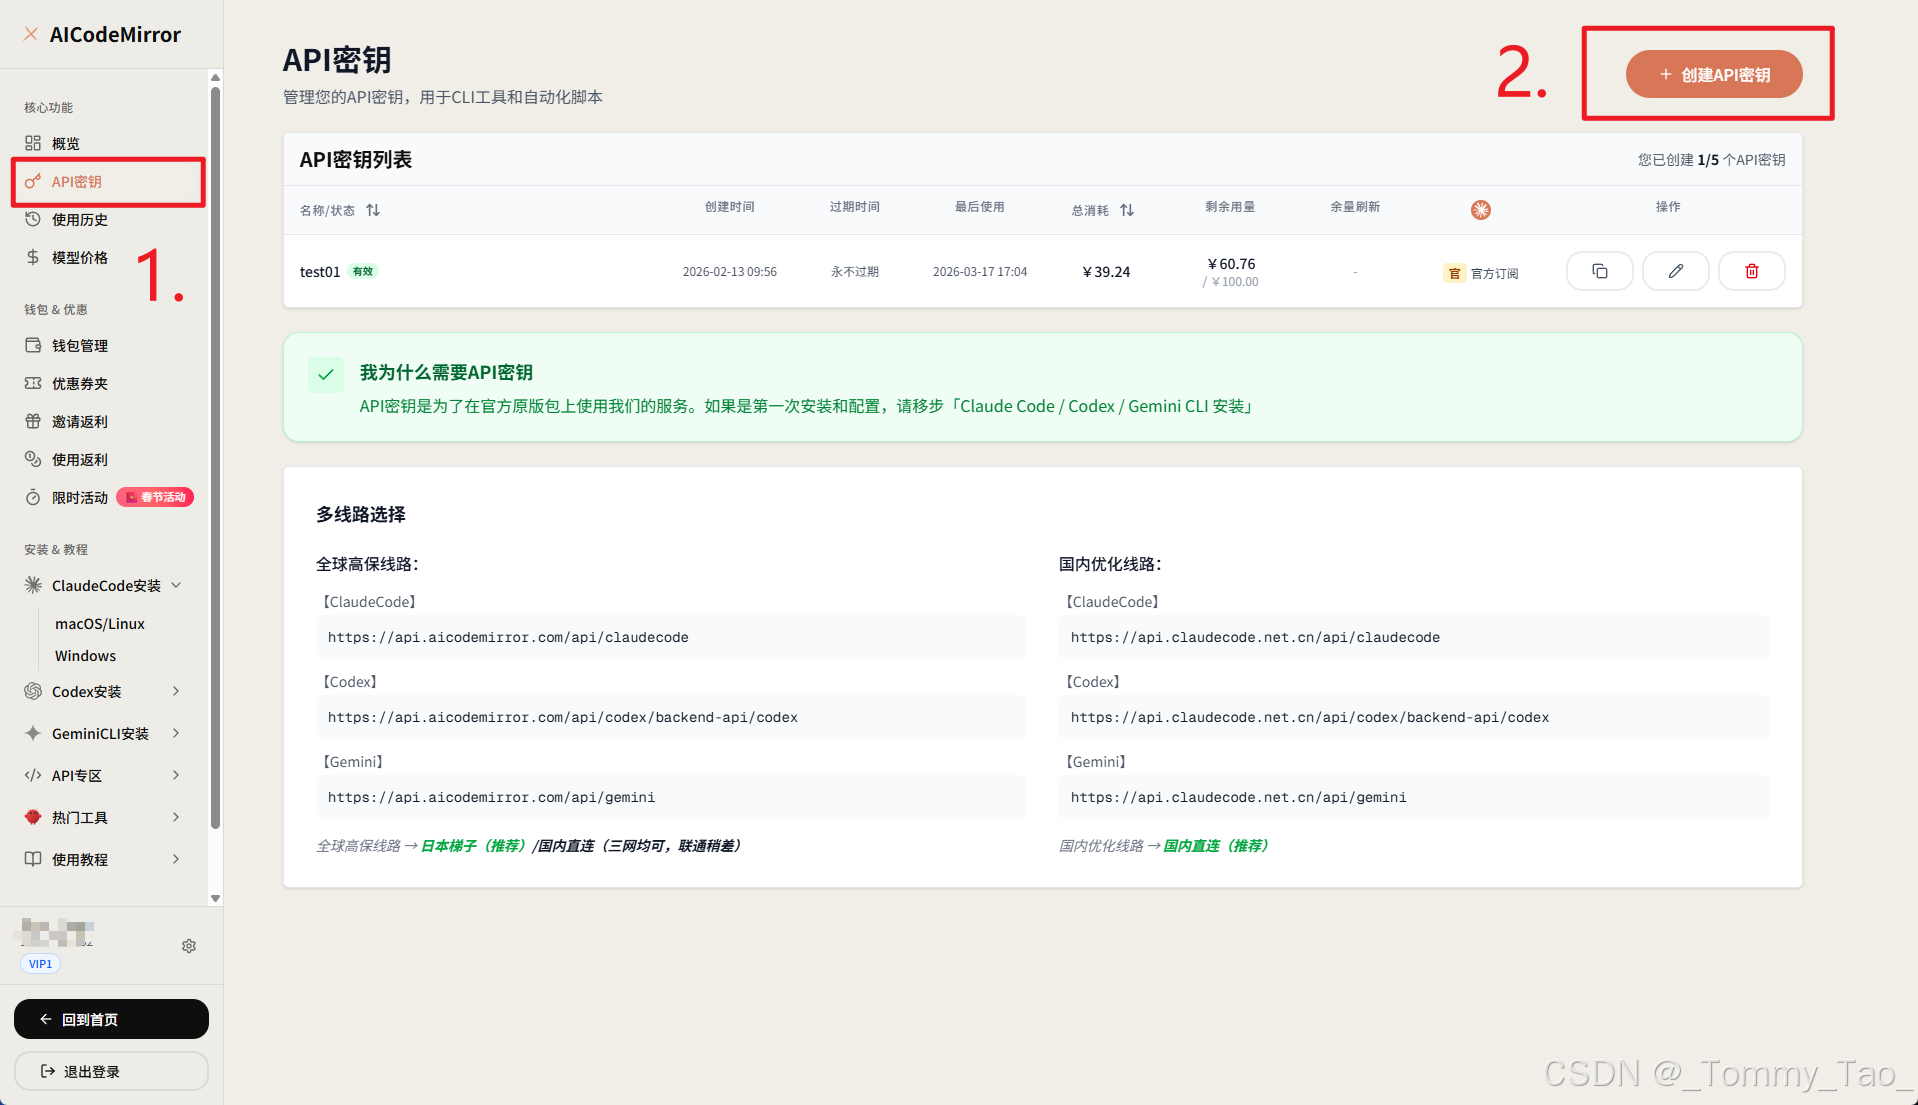Select the dollar icon for 模型价格
Screen dimensions: 1918x1105
coord(33,257)
